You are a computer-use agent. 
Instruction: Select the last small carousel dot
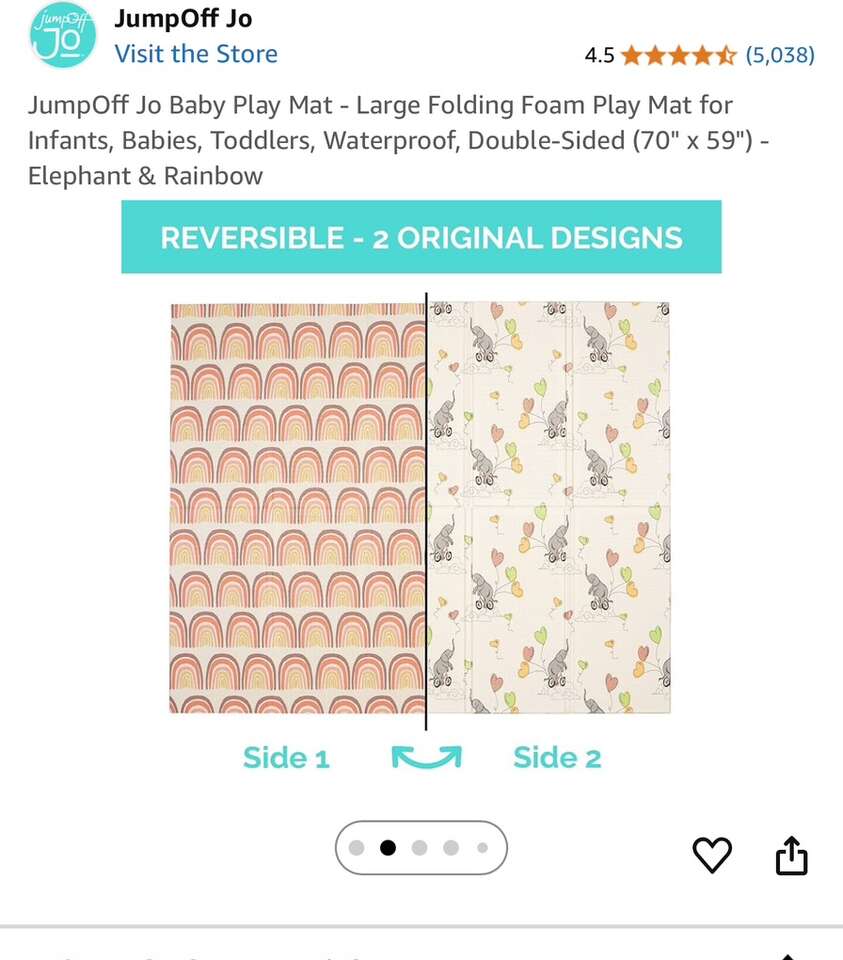[x=482, y=848]
